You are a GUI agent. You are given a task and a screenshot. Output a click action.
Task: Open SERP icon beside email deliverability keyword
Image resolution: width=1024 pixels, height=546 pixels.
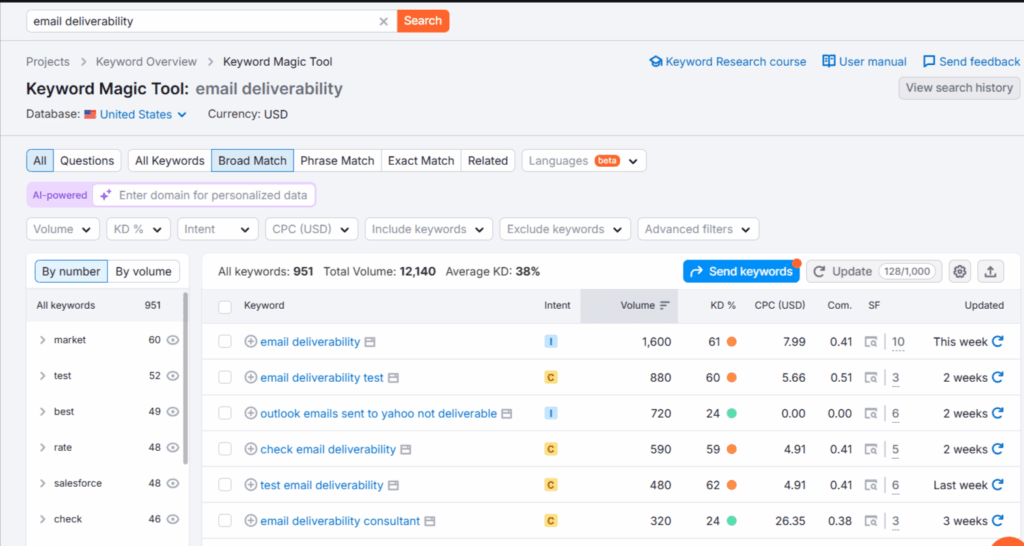click(370, 342)
